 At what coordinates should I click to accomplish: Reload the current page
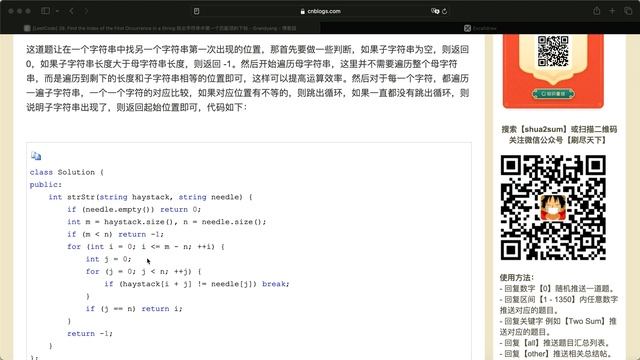click(444, 11)
